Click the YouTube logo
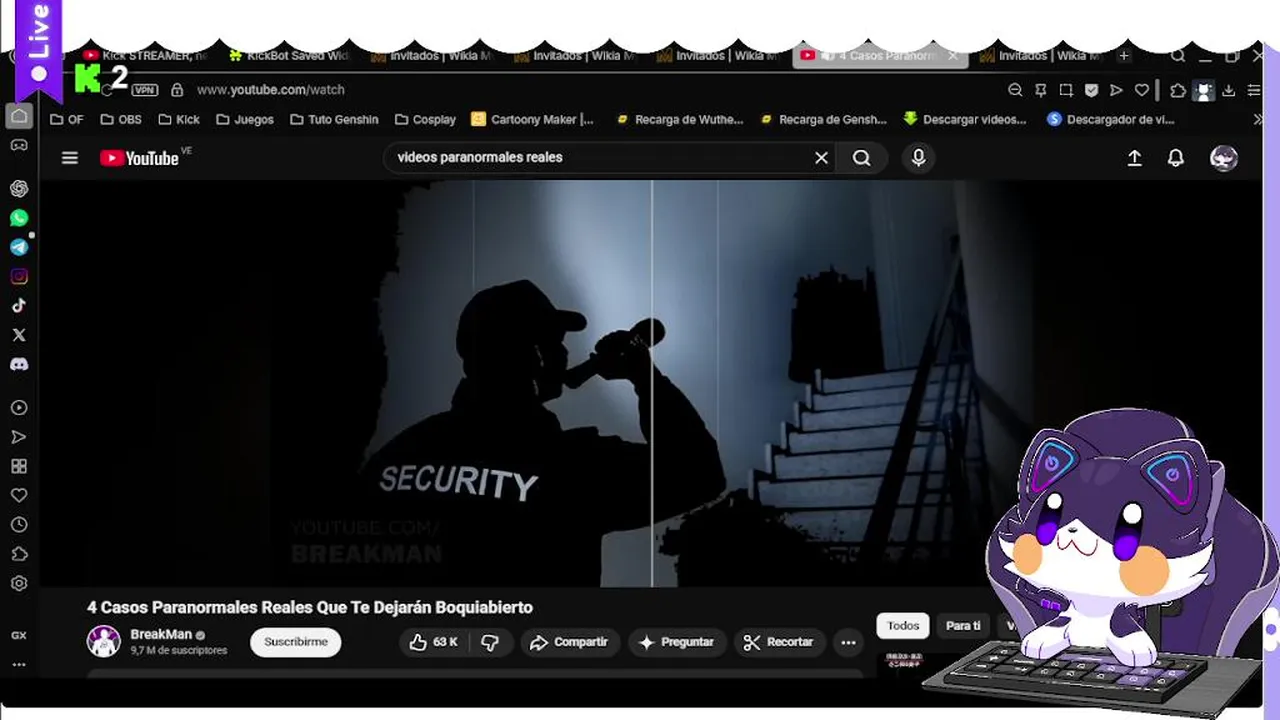This screenshot has height=720, width=1280. point(139,158)
